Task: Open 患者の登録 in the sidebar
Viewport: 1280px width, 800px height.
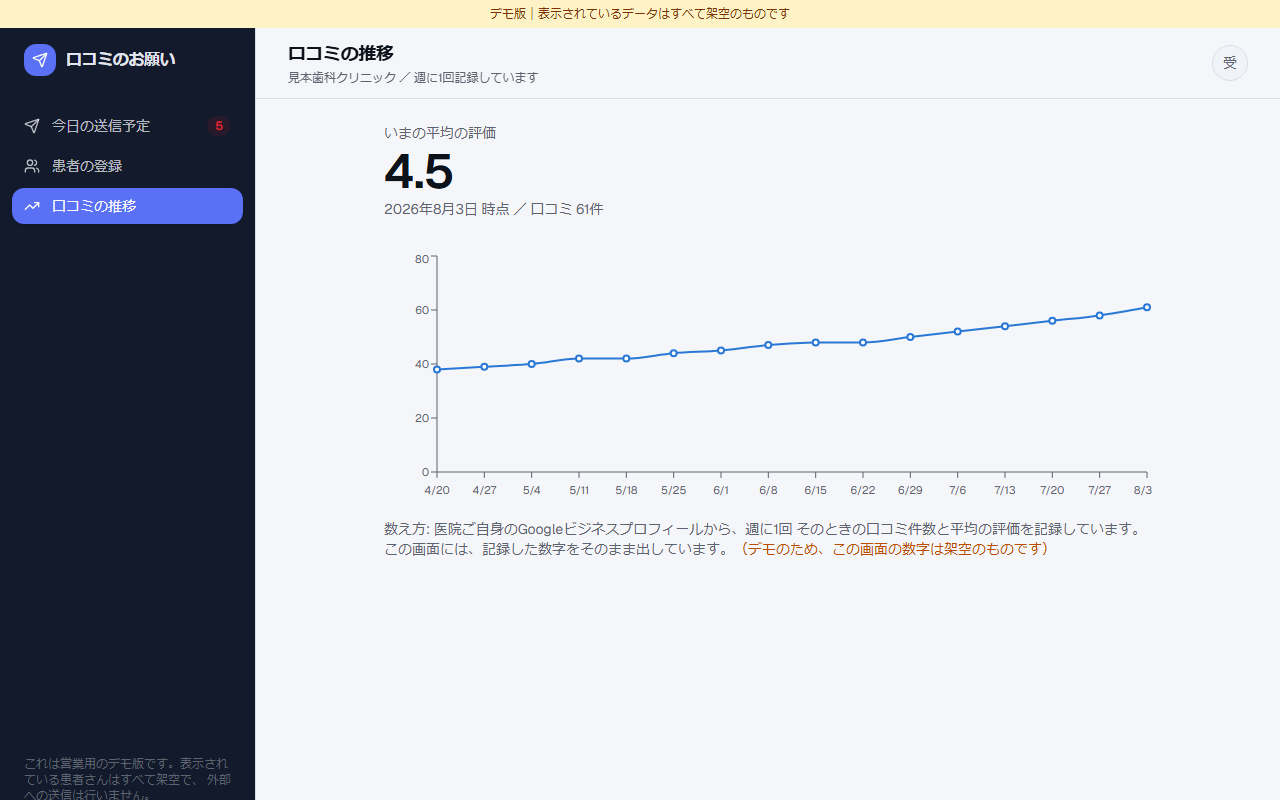Action: tap(127, 166)
